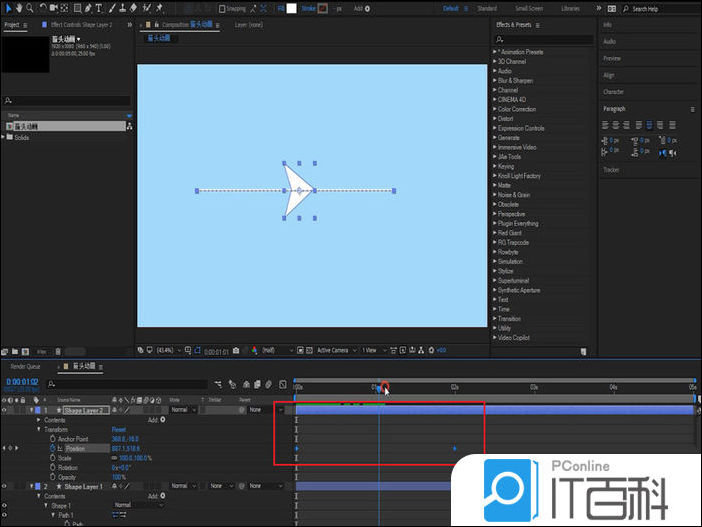Switch to the Small Screen workspace
The height and width of the screenshot is (527, 702).
pos(529,8)
